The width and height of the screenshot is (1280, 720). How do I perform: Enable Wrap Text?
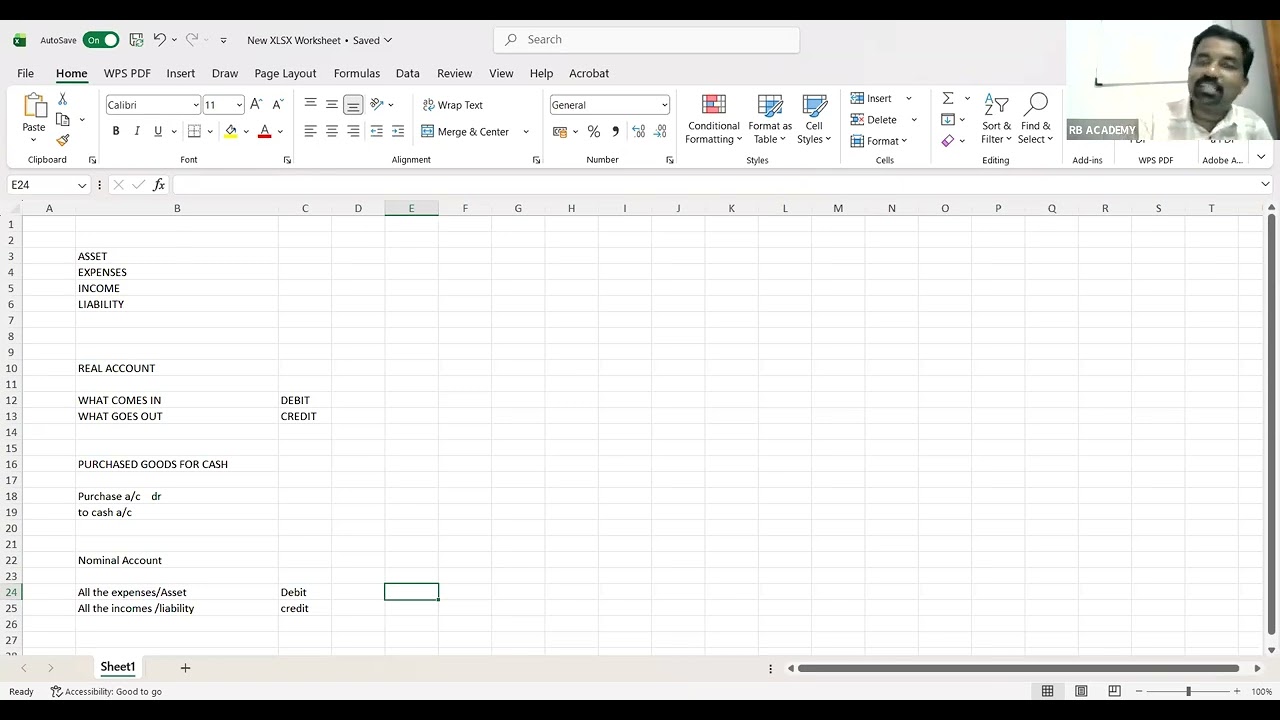(x=452, y=105)
